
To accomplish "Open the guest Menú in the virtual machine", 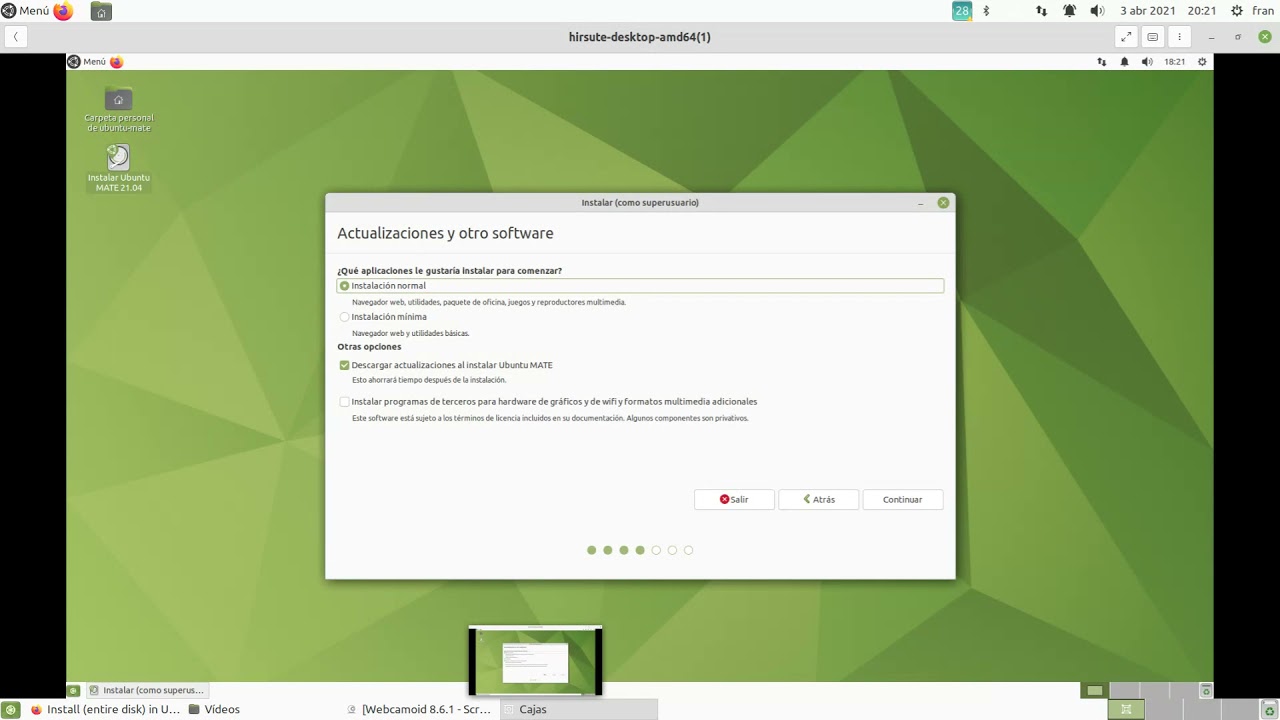I will click(87, 62).
